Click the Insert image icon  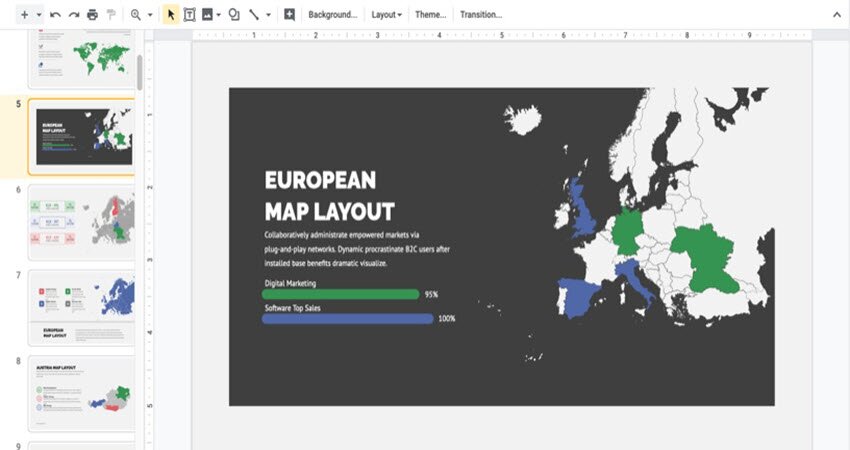(x=207, y=15)
